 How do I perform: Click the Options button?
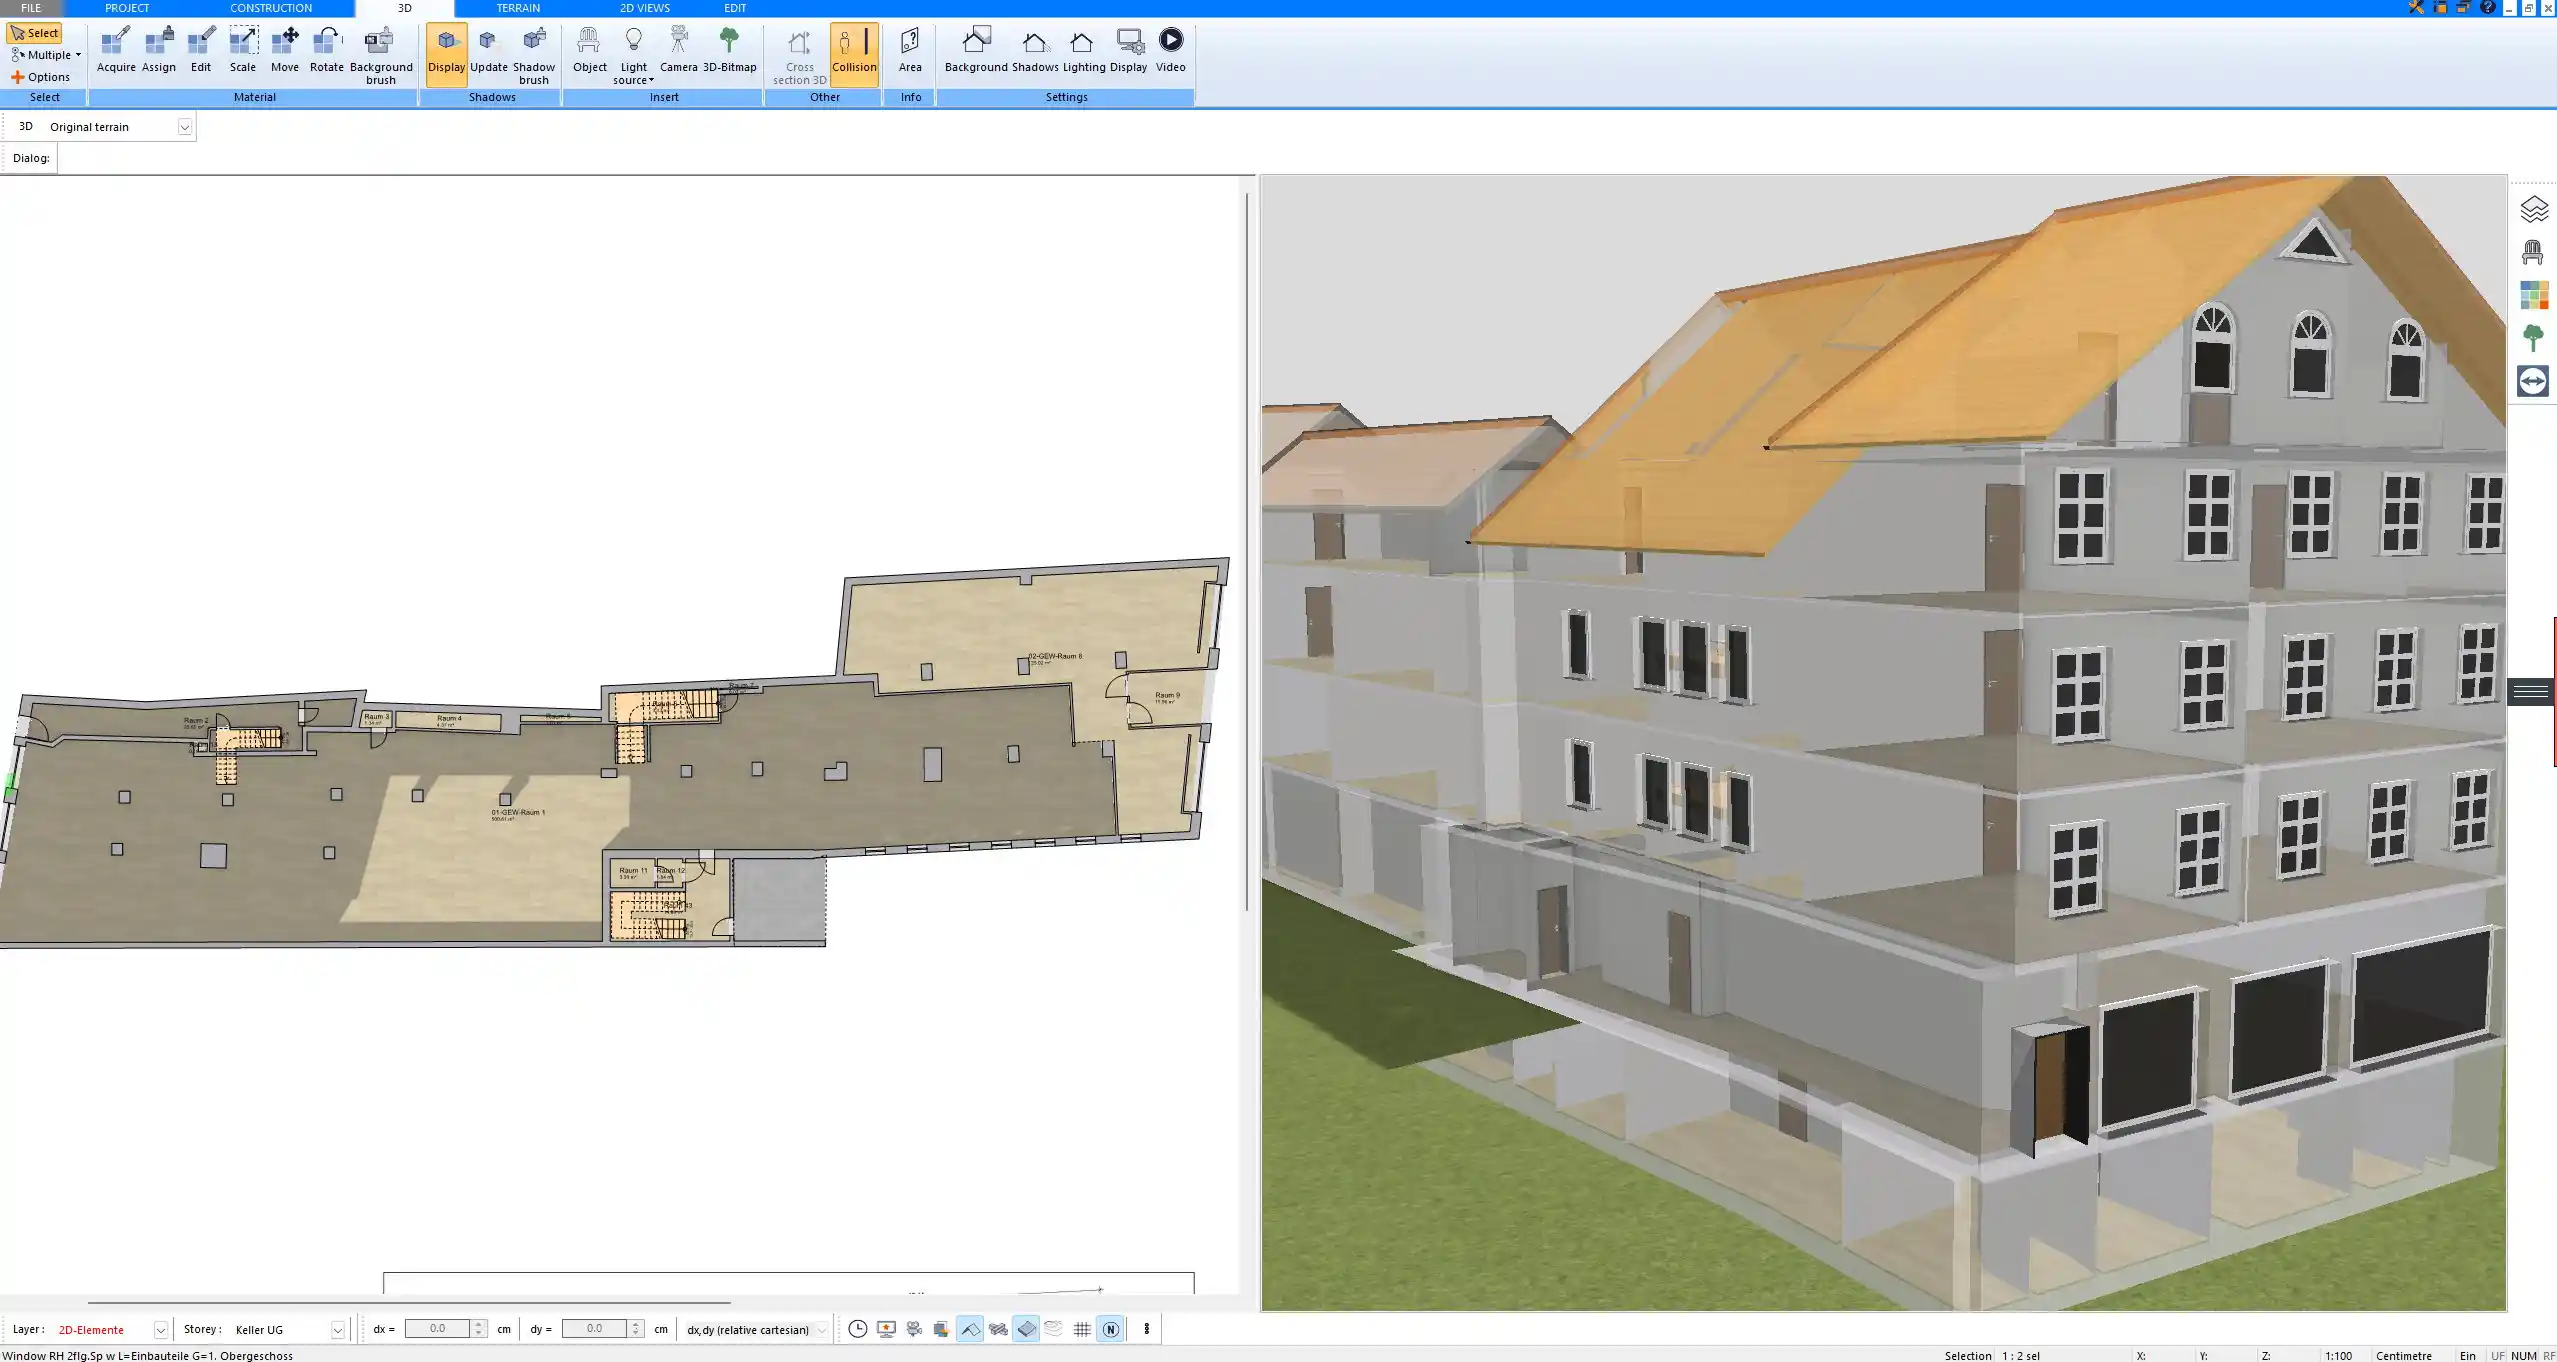41,77
